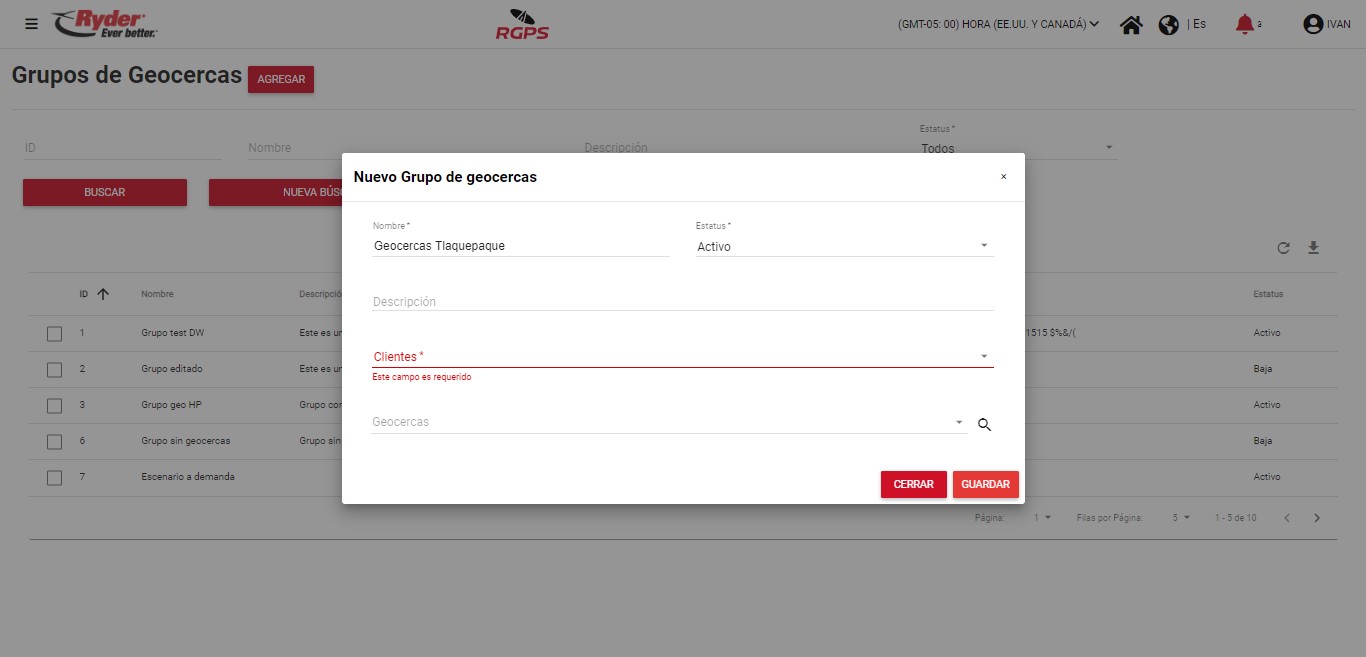Image resolution: width=1366 pixels, height=657 pixels.
Task: Select checkbox for Grupo editado row
Action: click(x=55, y=370)
